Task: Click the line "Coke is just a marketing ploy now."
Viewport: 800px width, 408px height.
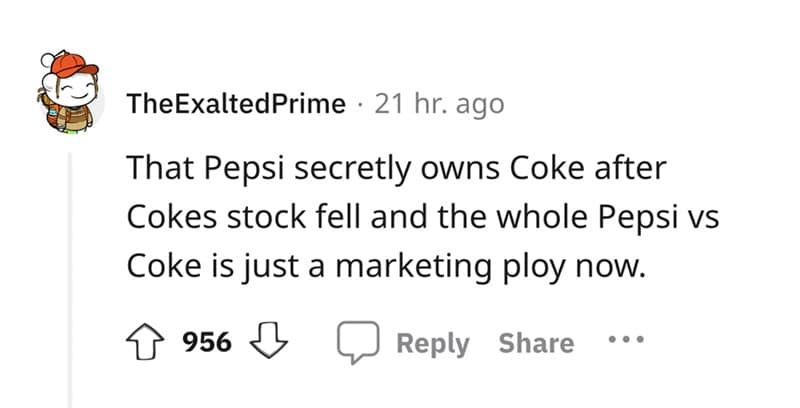Action: coord(381,266)
